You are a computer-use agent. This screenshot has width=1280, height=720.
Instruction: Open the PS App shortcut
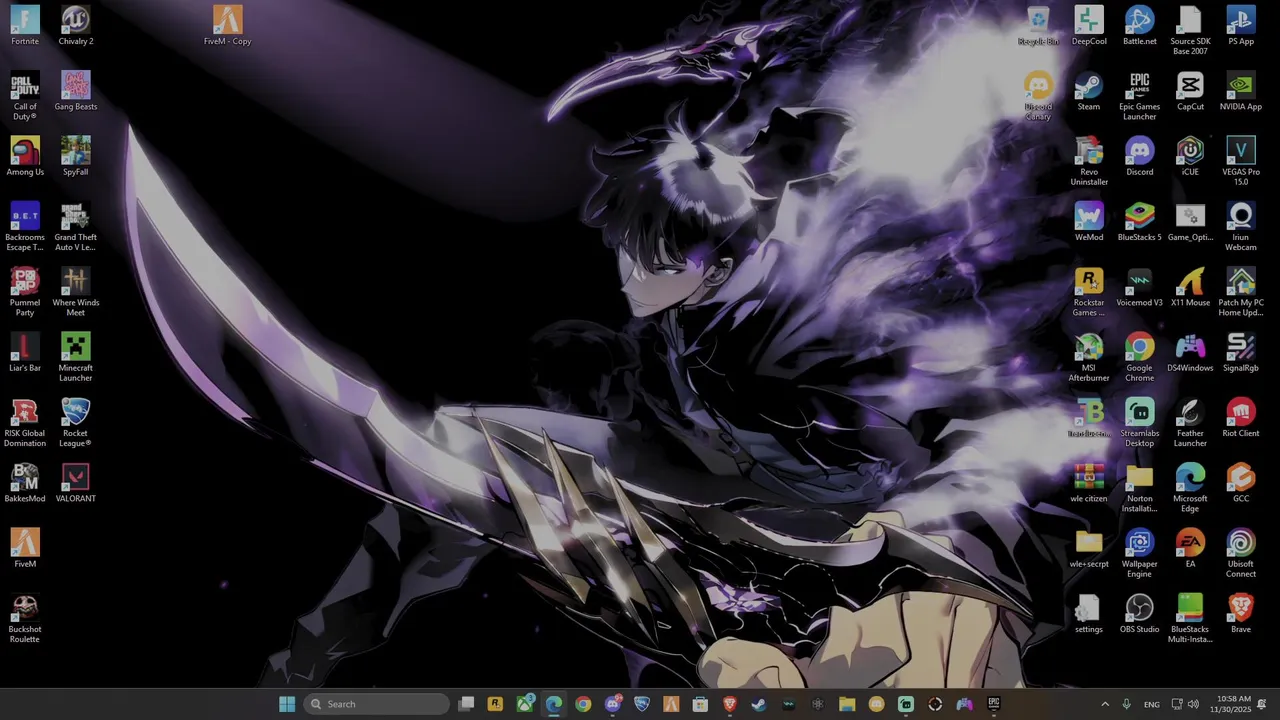click(x=1241, y=26)
